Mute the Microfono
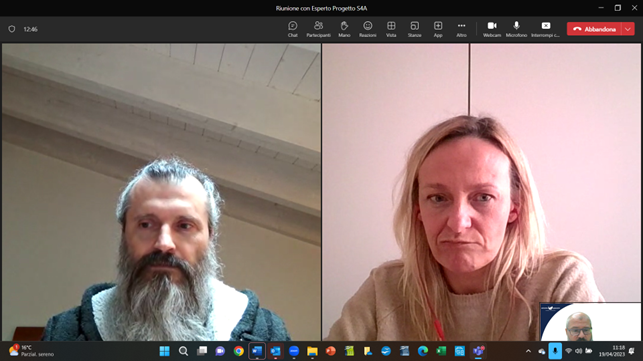This screenshot has width=643, height=361. (x=516, y=29)
